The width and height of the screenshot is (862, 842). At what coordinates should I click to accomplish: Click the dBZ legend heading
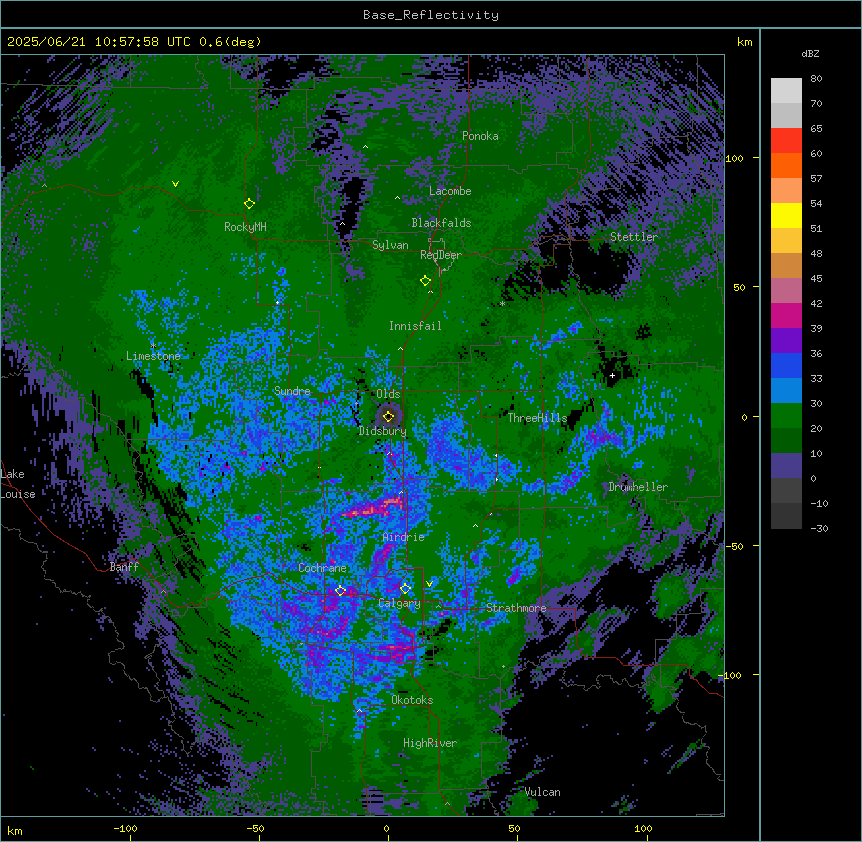[x=810, y=53]
